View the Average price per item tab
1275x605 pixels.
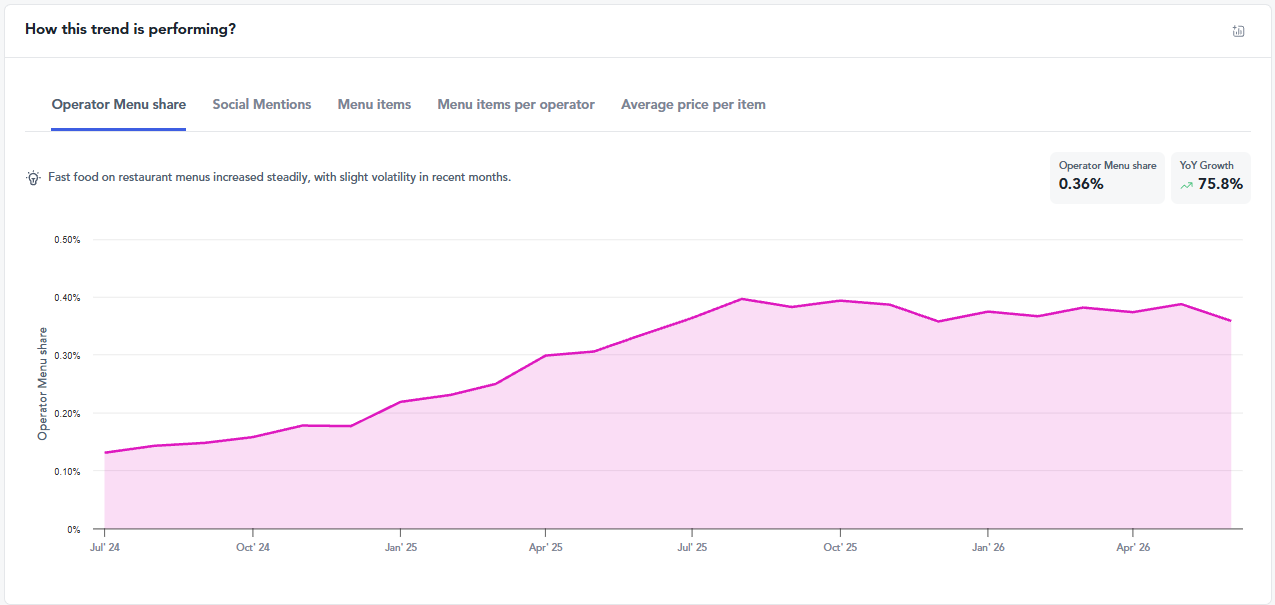pyautogui.click(x=693, y=104)
